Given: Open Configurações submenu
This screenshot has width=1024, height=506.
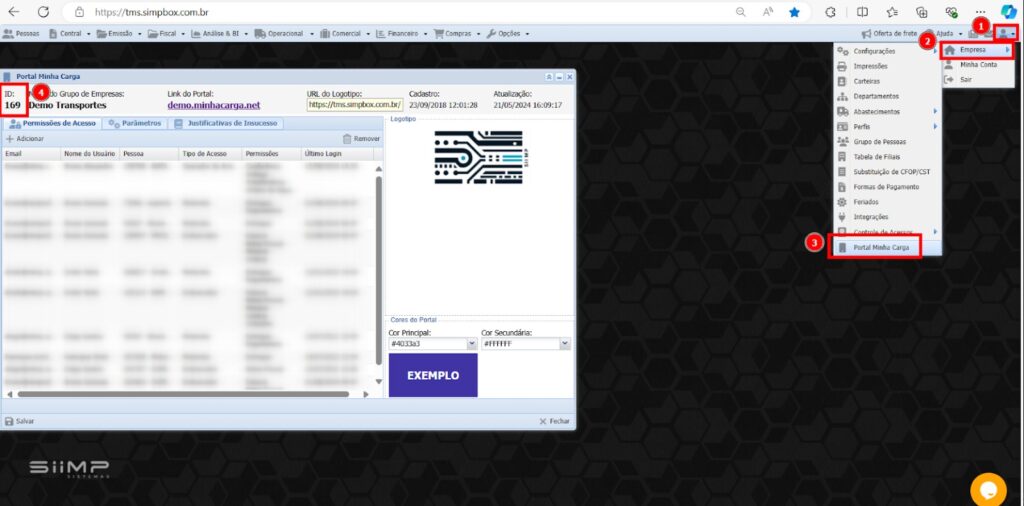Looking at the screenshot, I should pyautogui.click(x=887, y=51).
